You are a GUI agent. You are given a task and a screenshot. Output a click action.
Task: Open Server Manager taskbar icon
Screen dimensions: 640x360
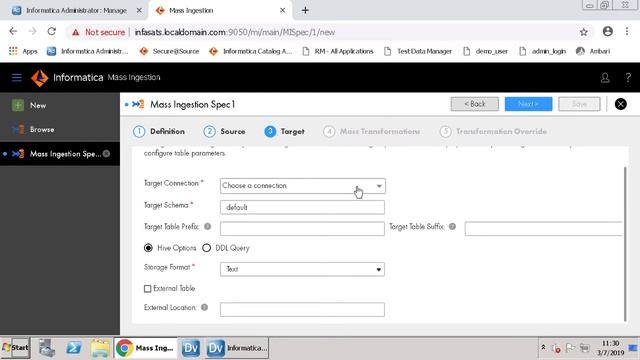click(47, 348)
